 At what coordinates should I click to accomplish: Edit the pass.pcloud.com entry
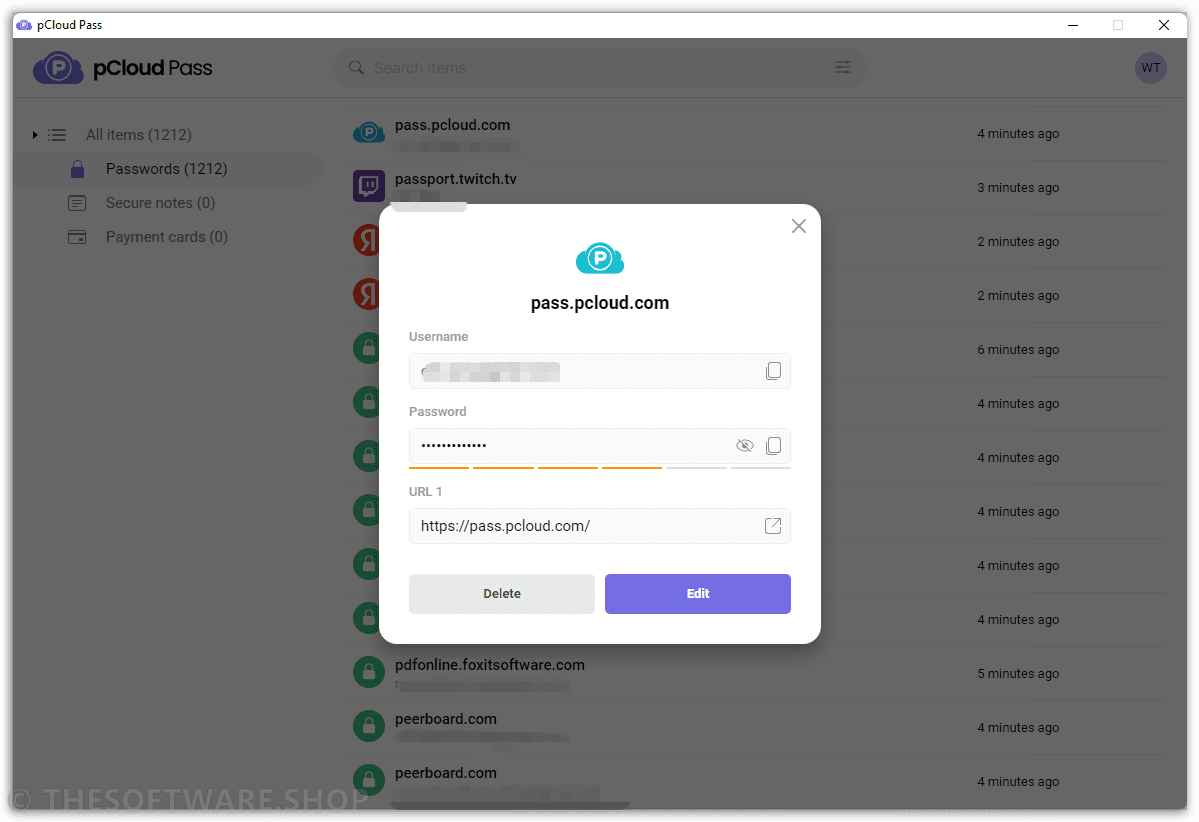tap(697, 593)
